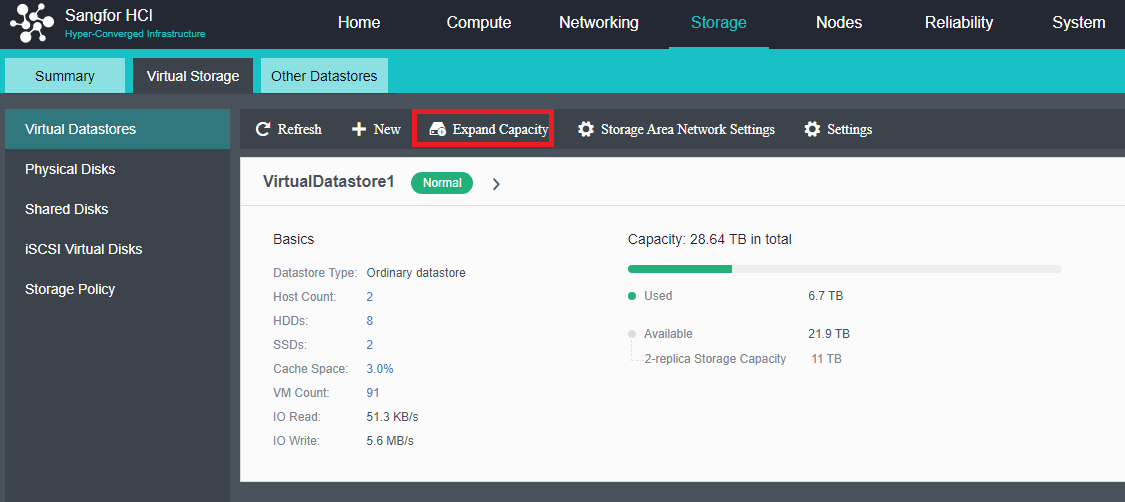Select iSCSI Virtual Disks in sidebar
1125x502 pixels.
click(x=83, y=249)
